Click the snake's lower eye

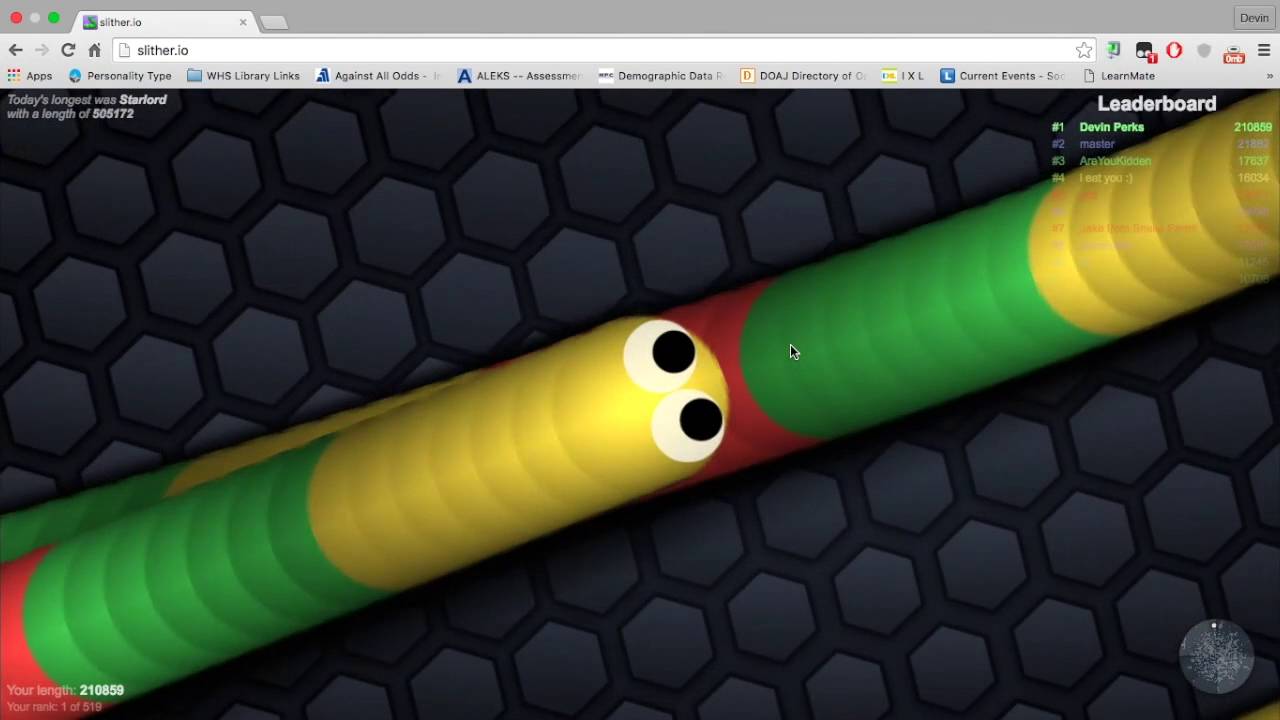(x=689, y=424)
